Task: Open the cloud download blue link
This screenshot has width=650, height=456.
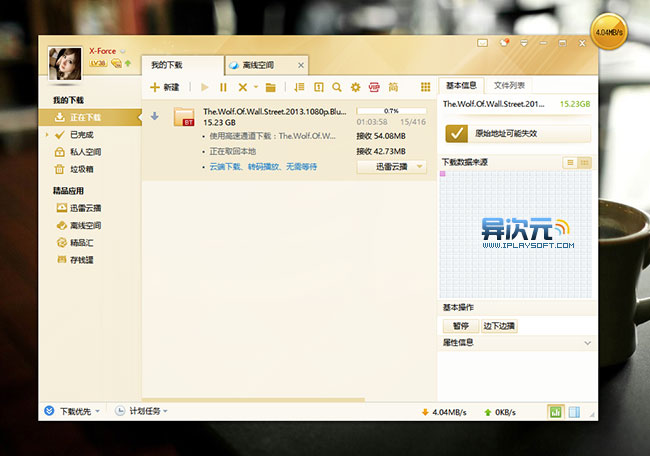Action: (x=263, y=167)
